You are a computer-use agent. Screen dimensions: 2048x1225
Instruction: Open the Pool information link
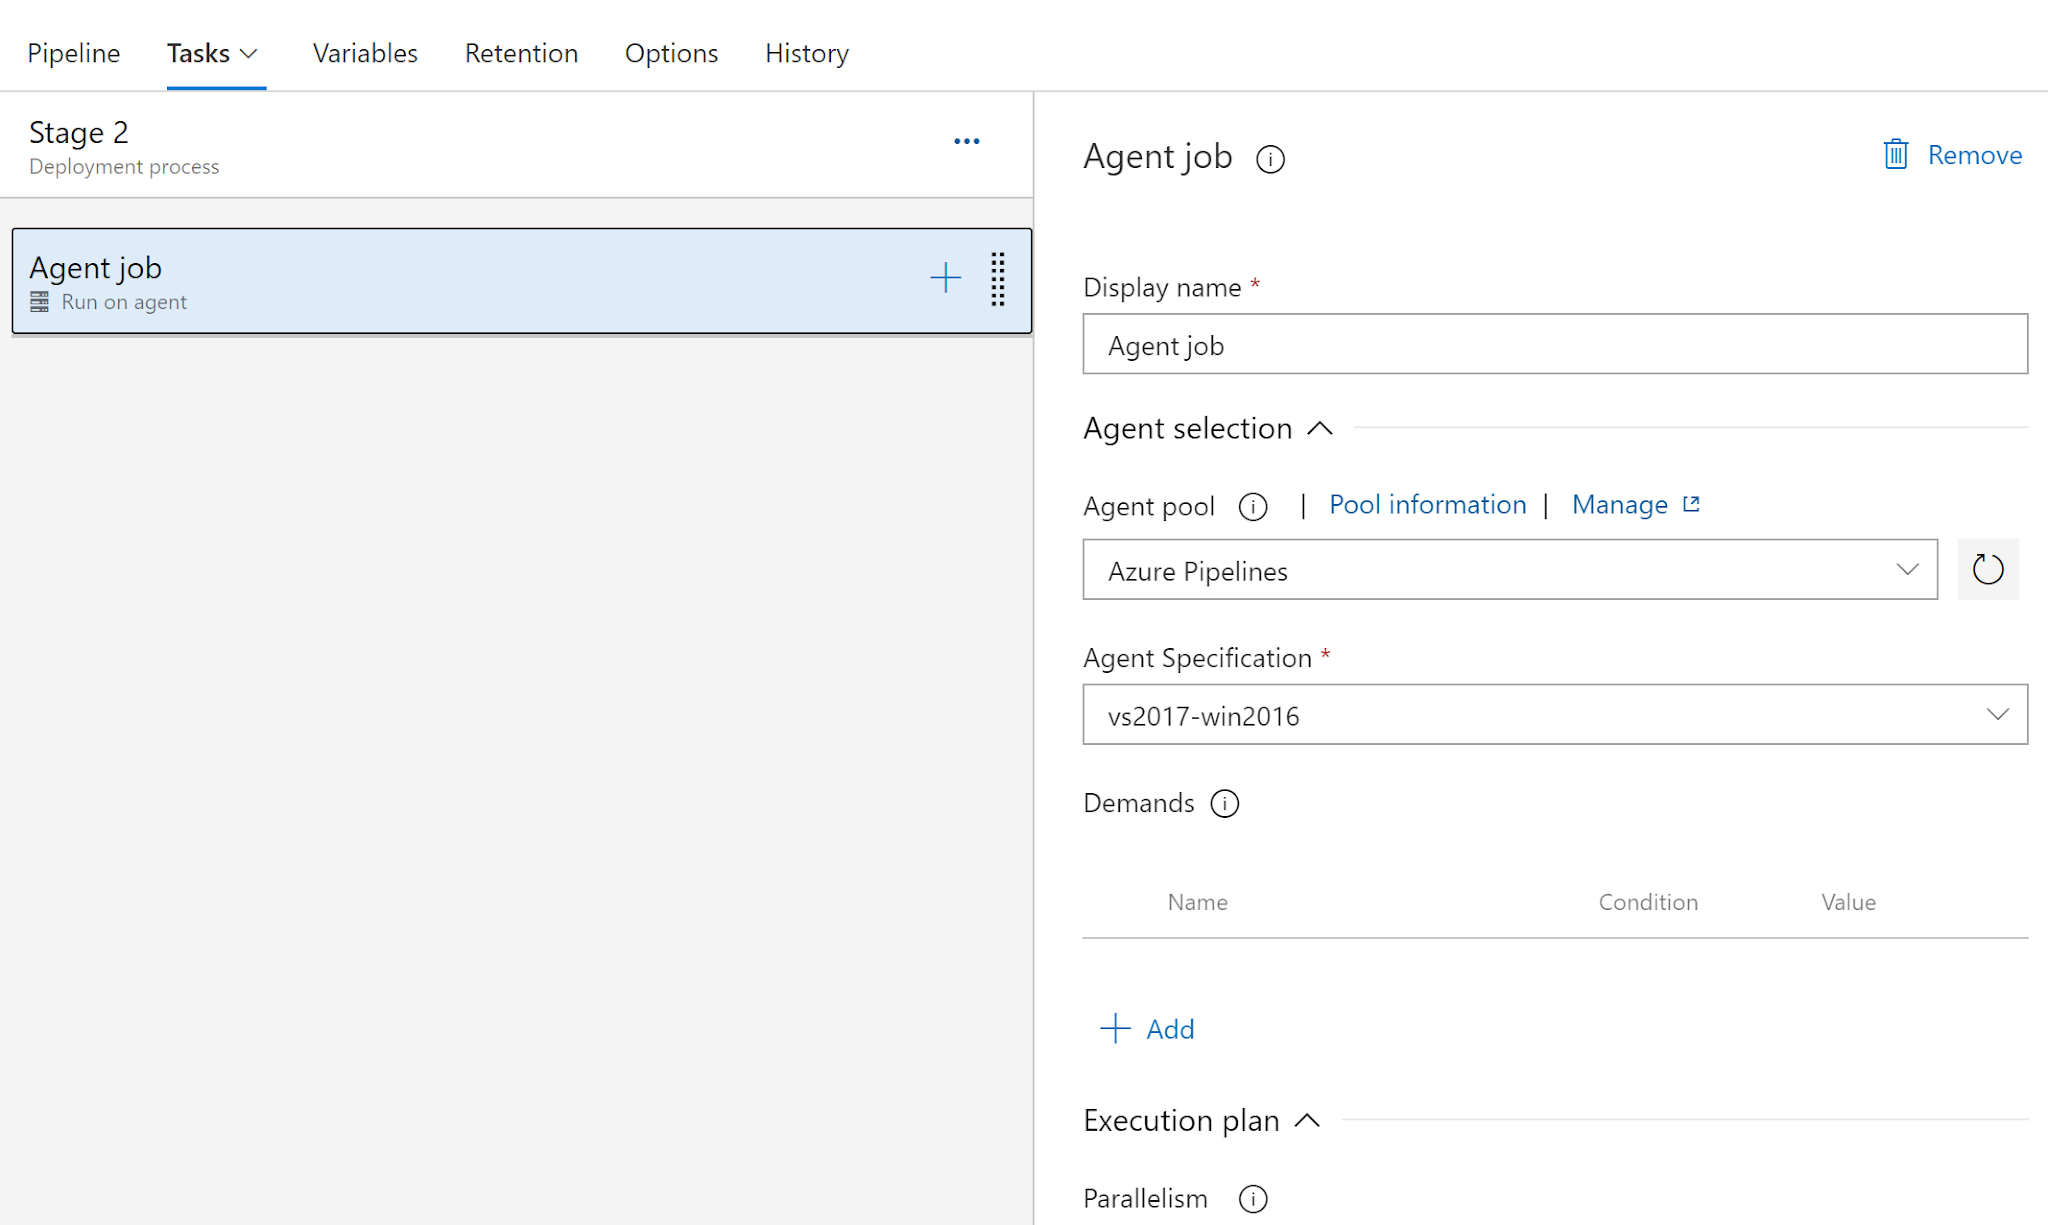1427,505
